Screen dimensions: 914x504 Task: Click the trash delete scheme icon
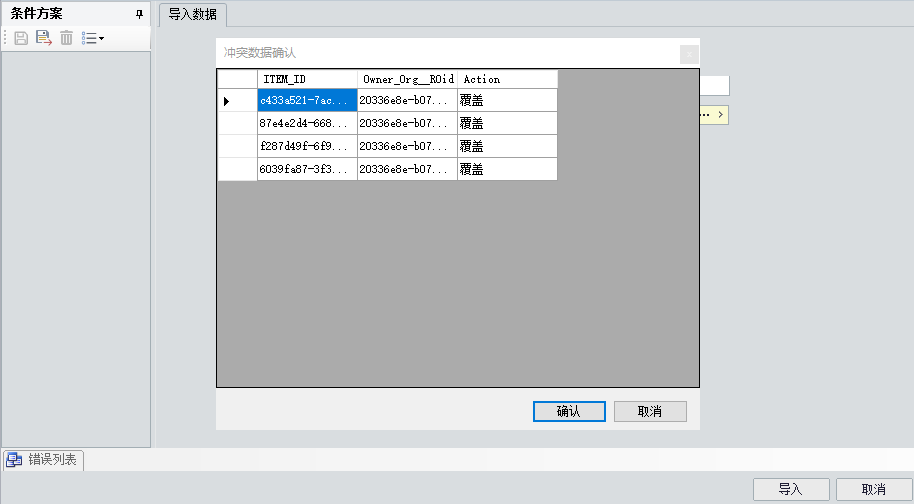click(x=66, y=38)
